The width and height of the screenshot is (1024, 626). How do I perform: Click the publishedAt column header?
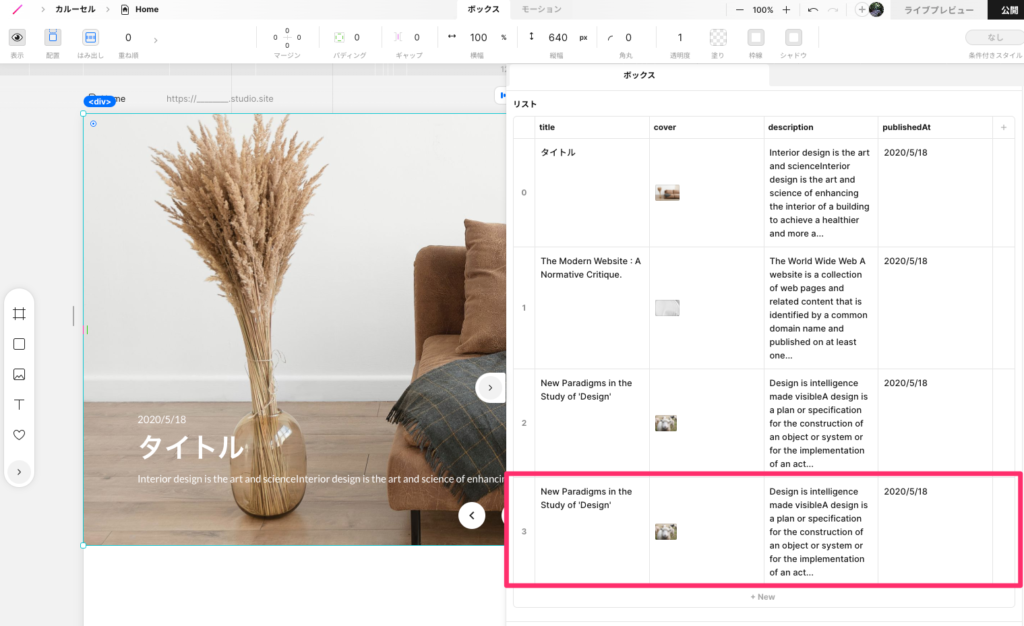click(x=935, y=127)
